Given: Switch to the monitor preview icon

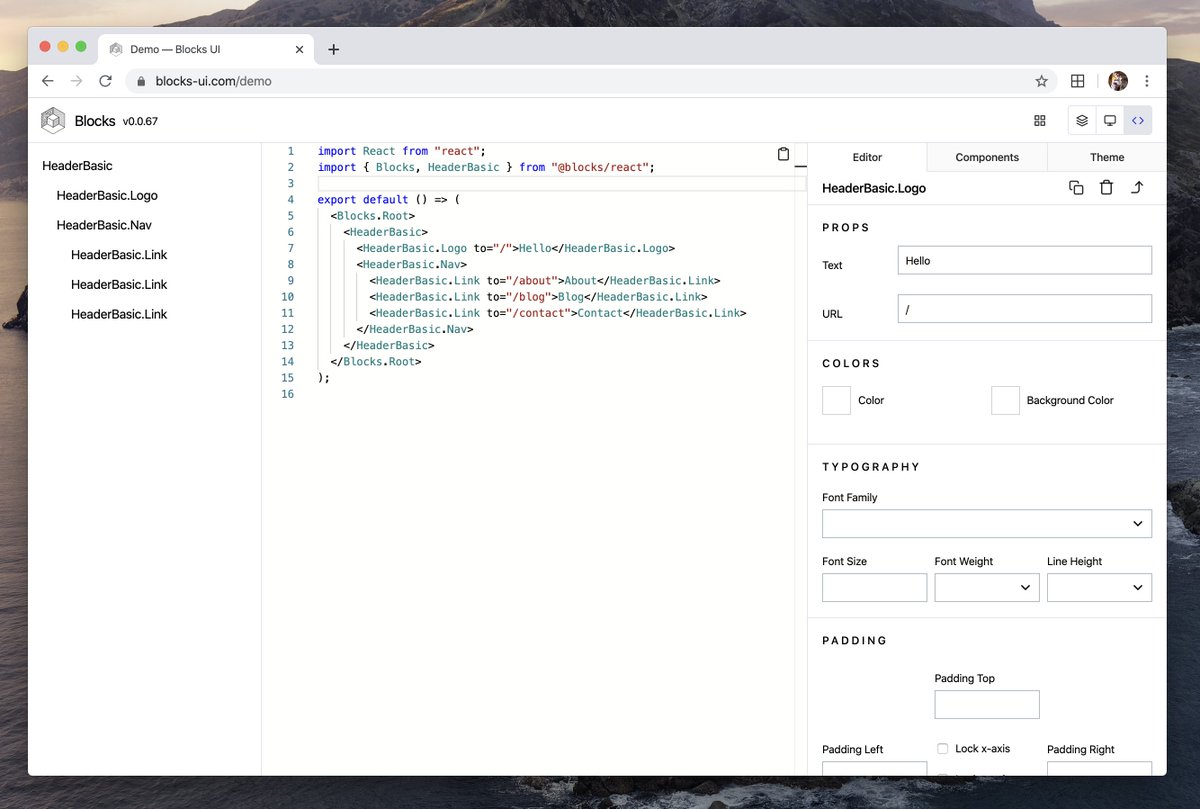Looking at the screenshot, I should (1110, 120).
